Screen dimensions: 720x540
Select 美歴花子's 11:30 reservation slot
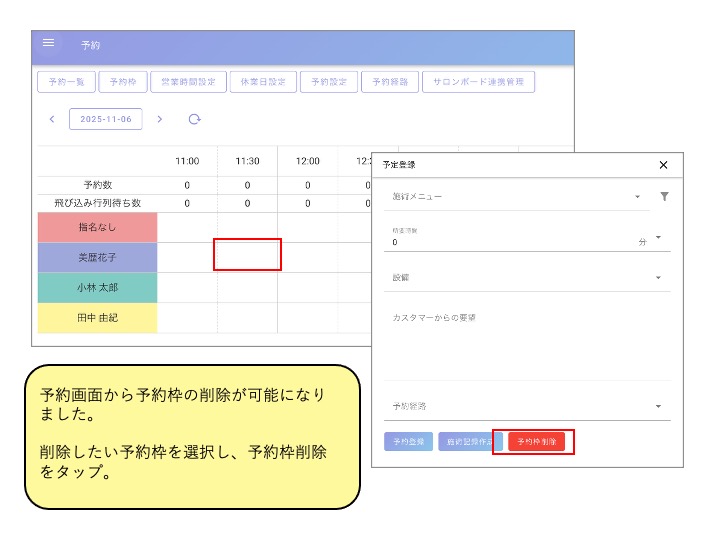click(247, 256)
